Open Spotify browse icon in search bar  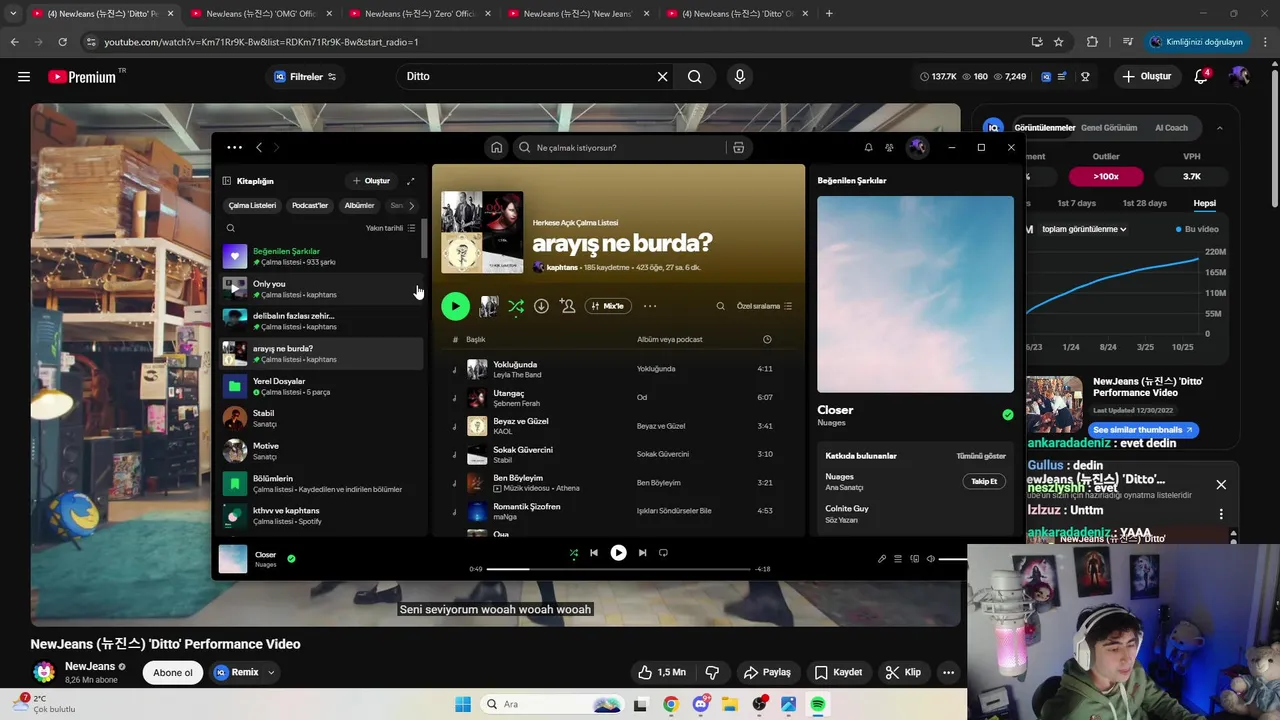738,147
